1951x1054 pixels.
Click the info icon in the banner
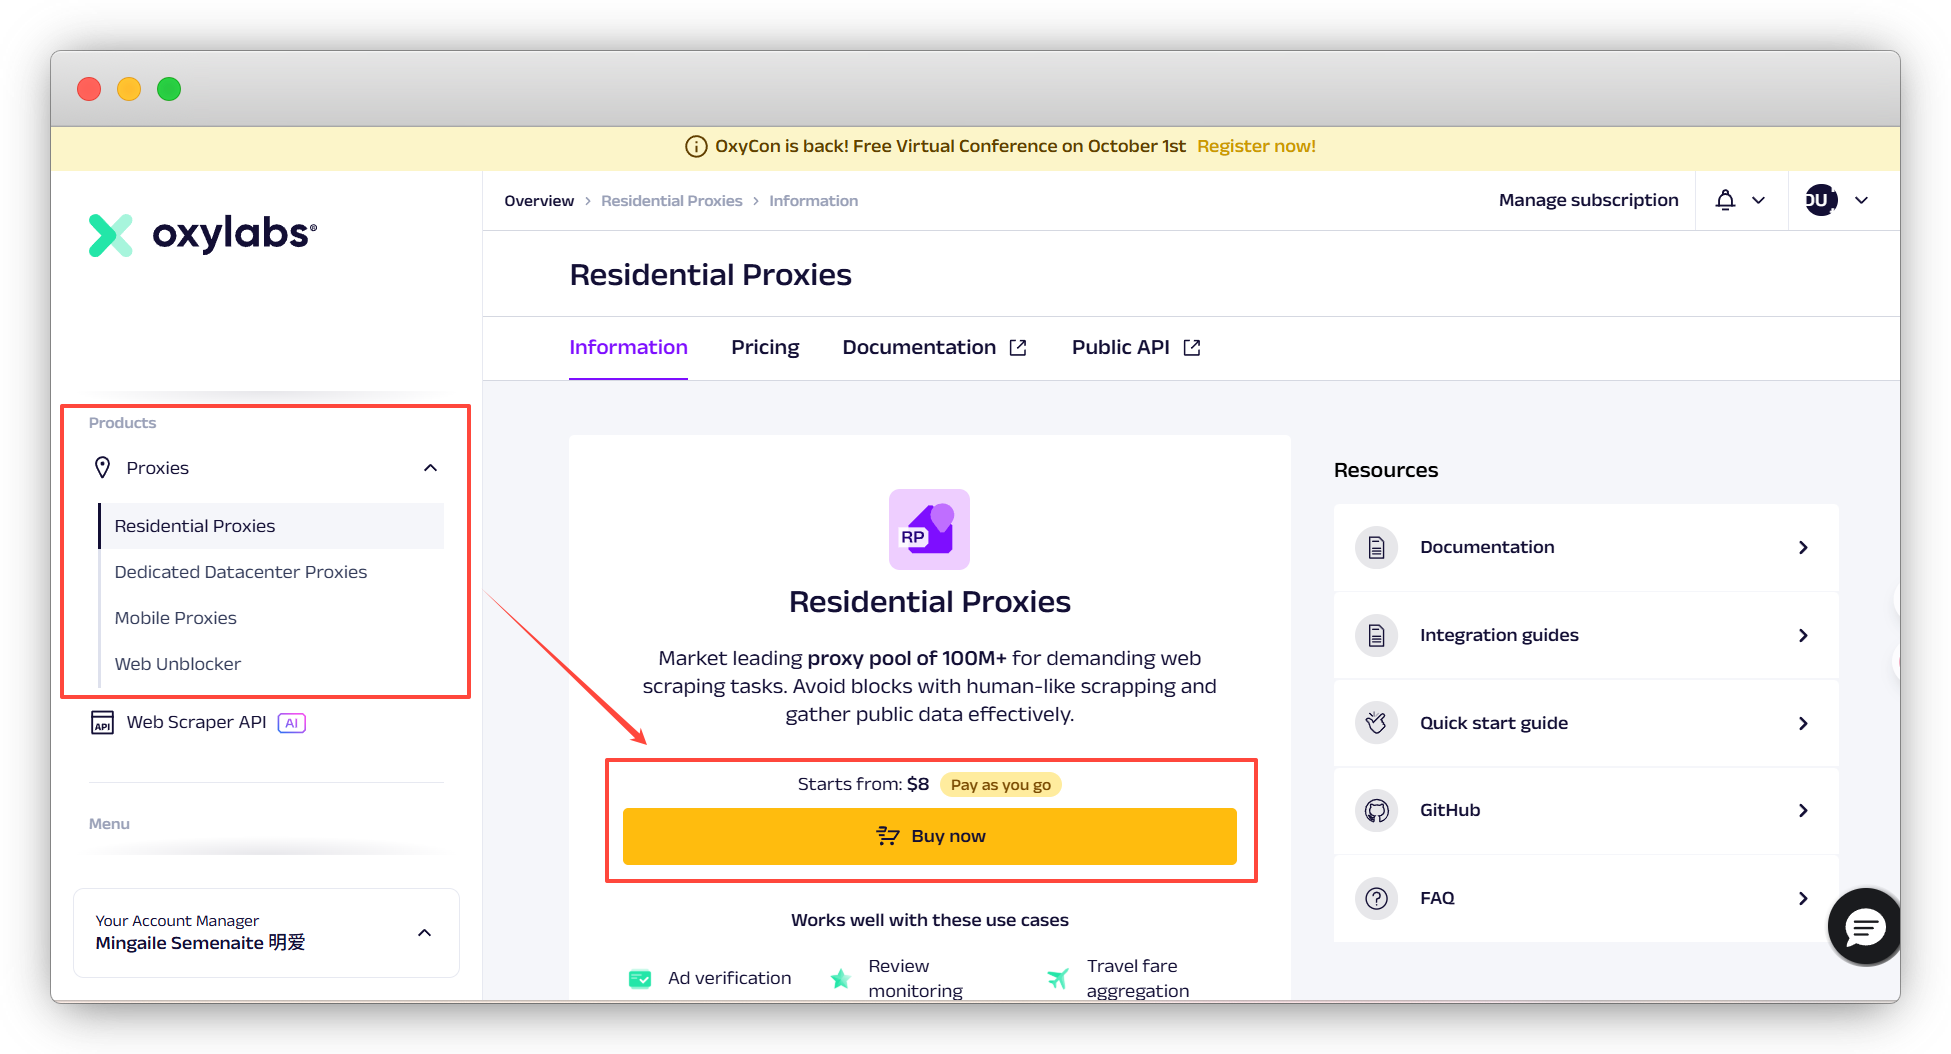pos(696,147)
